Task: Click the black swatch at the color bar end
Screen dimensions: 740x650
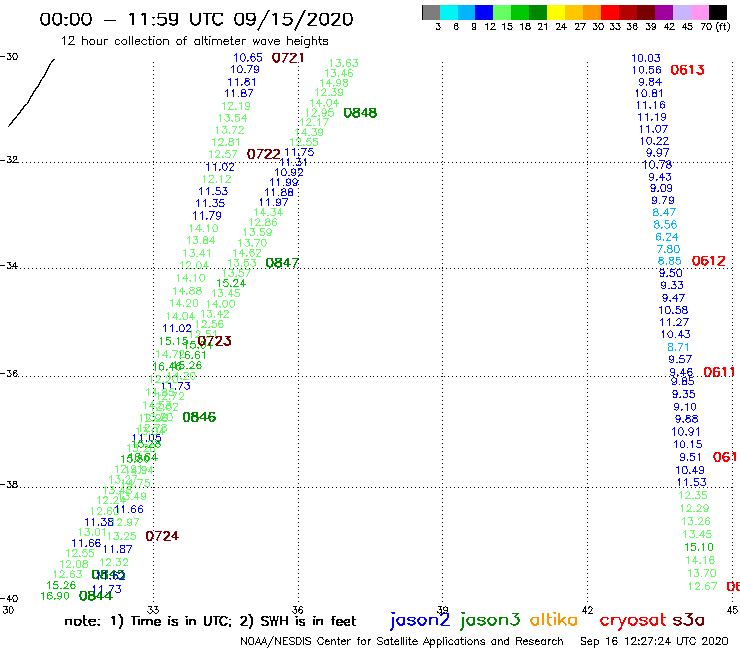Action: (718, 12)
